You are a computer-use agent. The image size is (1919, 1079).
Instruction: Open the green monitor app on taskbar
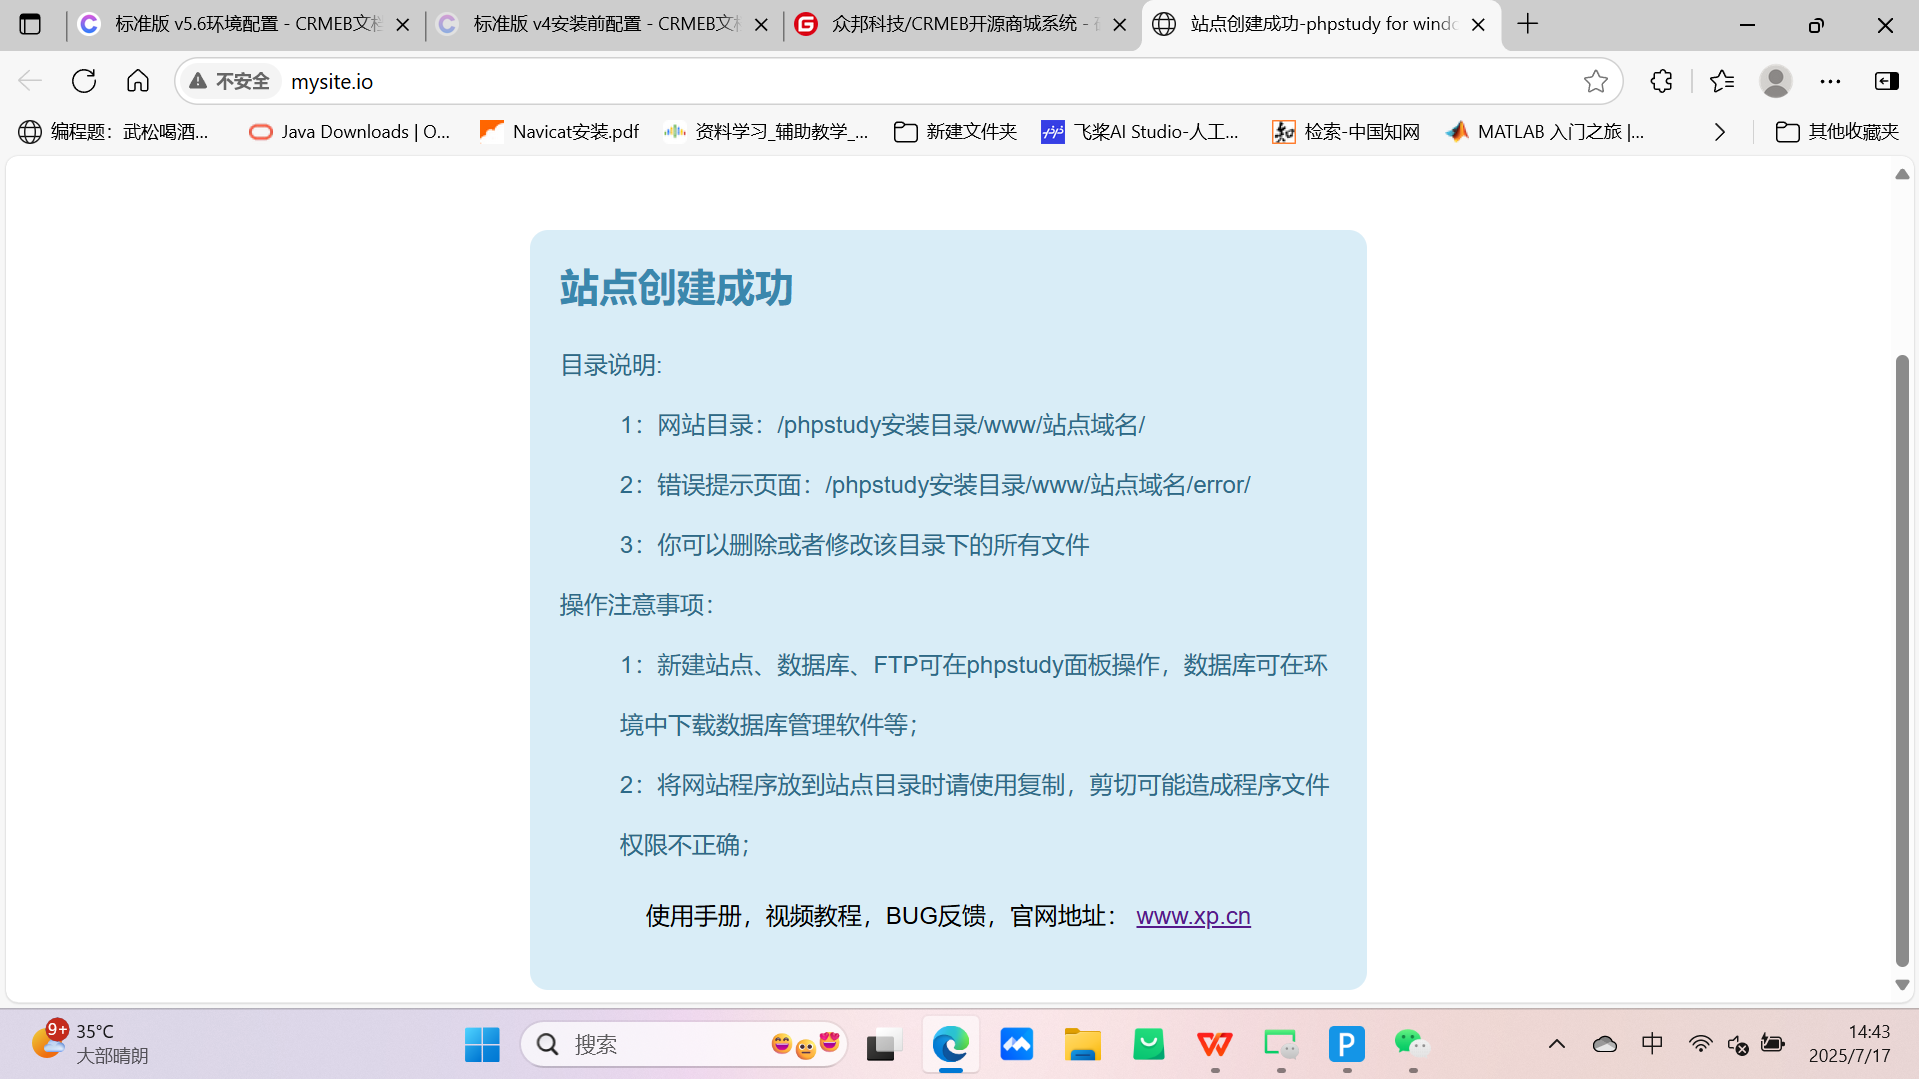tap(1280, 1044)
